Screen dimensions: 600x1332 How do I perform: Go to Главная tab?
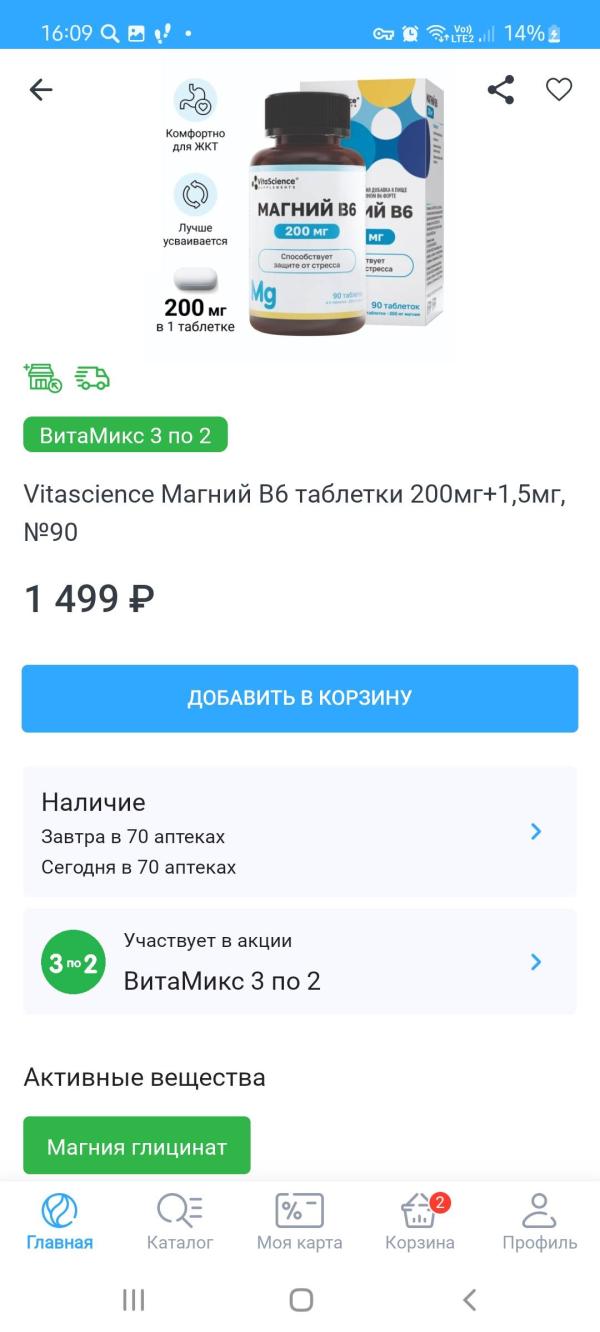pos(60,1222)
